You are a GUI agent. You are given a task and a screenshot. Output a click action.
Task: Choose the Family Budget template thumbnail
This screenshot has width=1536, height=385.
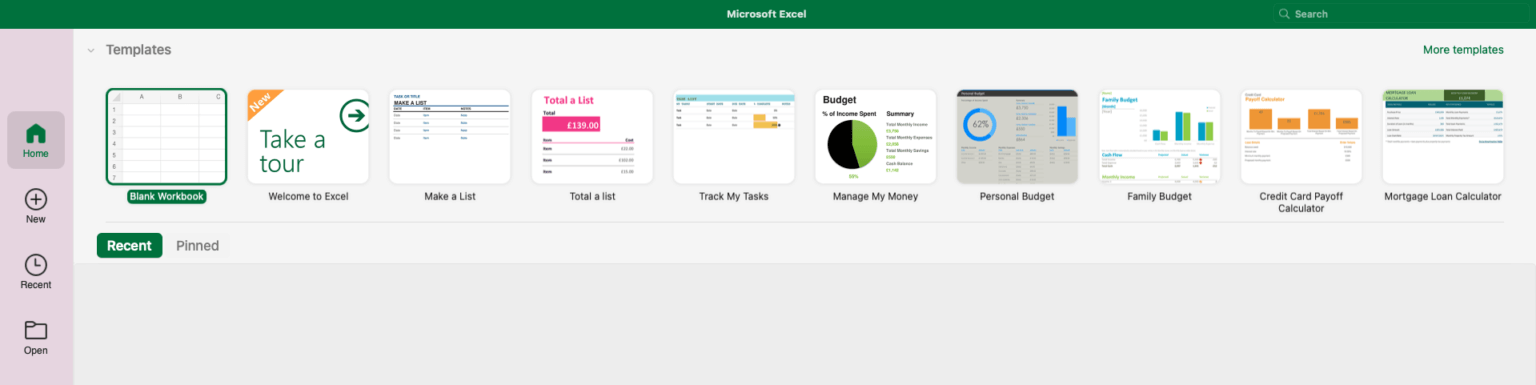pos(1159,137)
